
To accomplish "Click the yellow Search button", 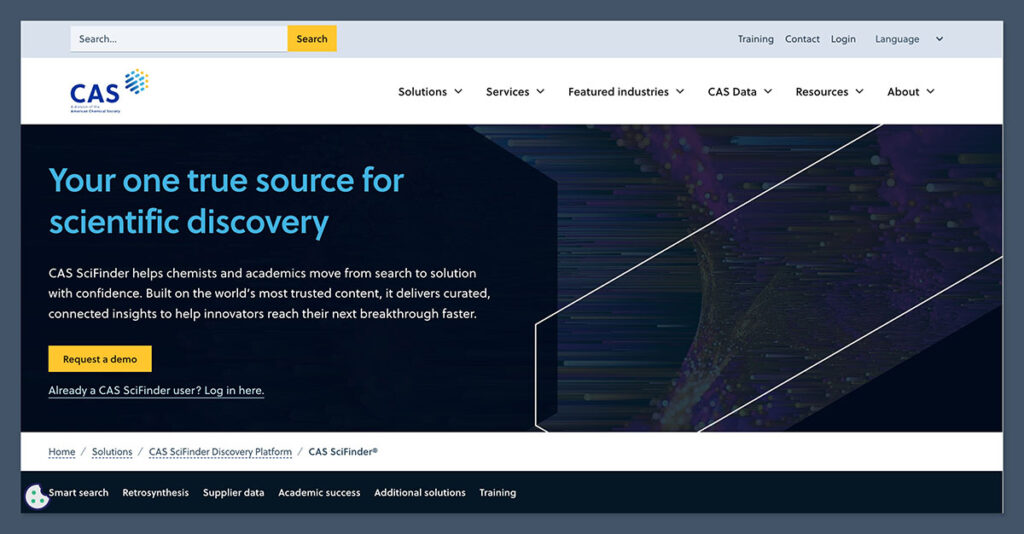I will point(312,39).
